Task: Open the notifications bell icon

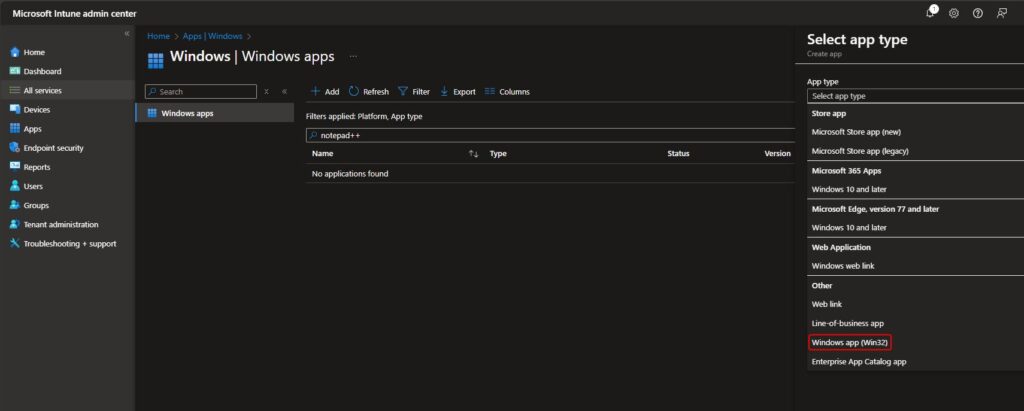Action: click(931, 13)
